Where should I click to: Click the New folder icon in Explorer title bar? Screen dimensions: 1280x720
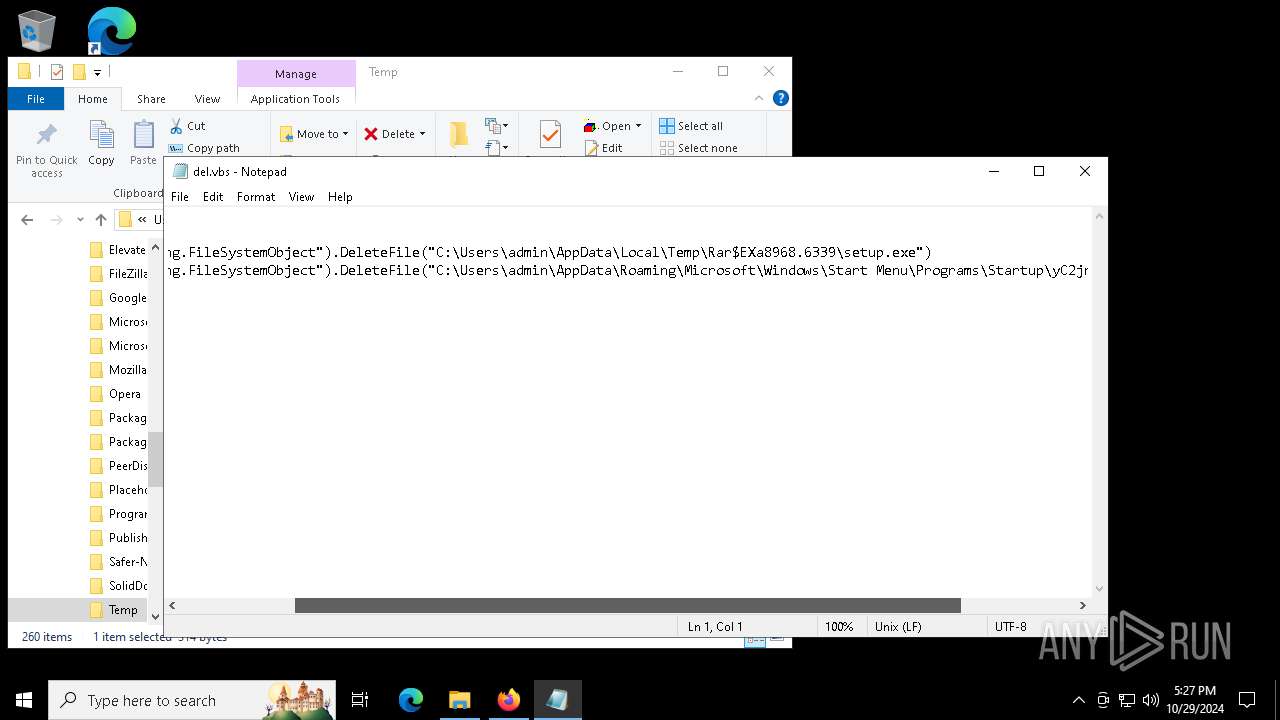(79, 72)
